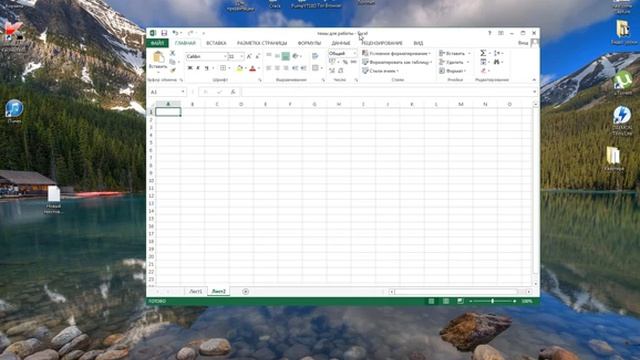Switch to РАЗМЕТКА СТРАНИЦЫ tab
Image resolution: width=640 pixels, height=360 pixels.
pyautogui.click(x=262, y=43)
